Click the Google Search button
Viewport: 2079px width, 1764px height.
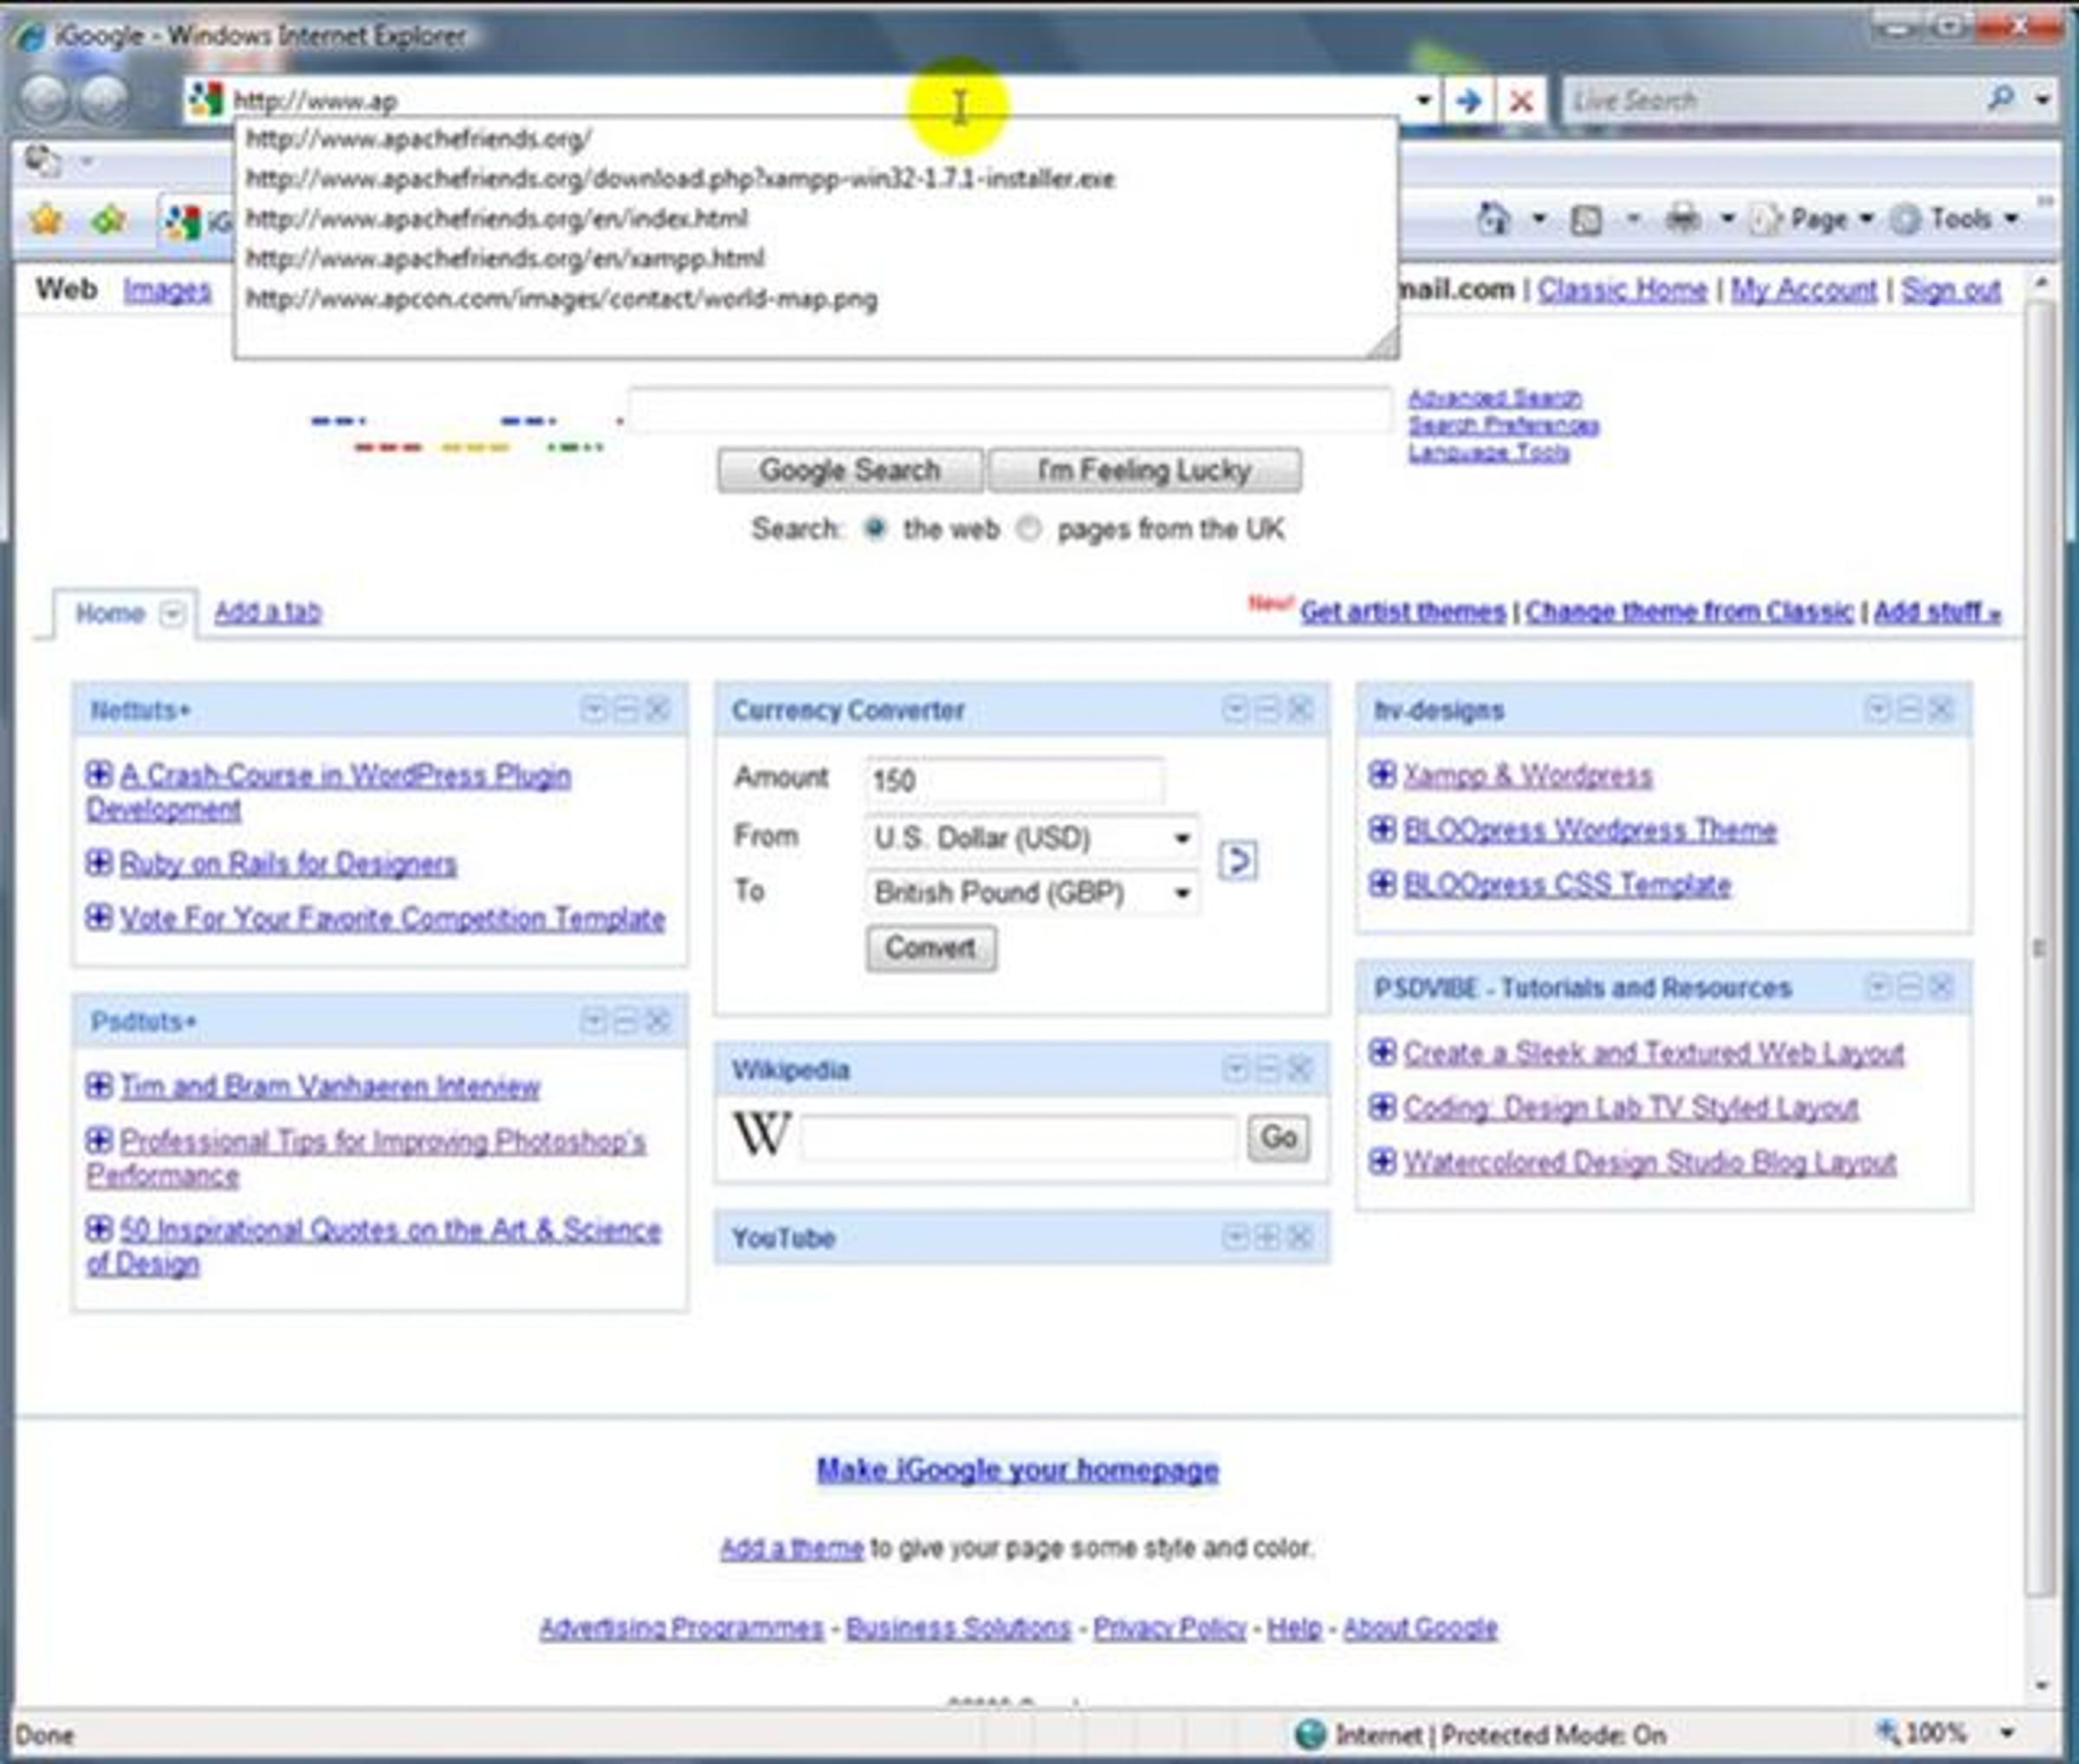[850, 470]
